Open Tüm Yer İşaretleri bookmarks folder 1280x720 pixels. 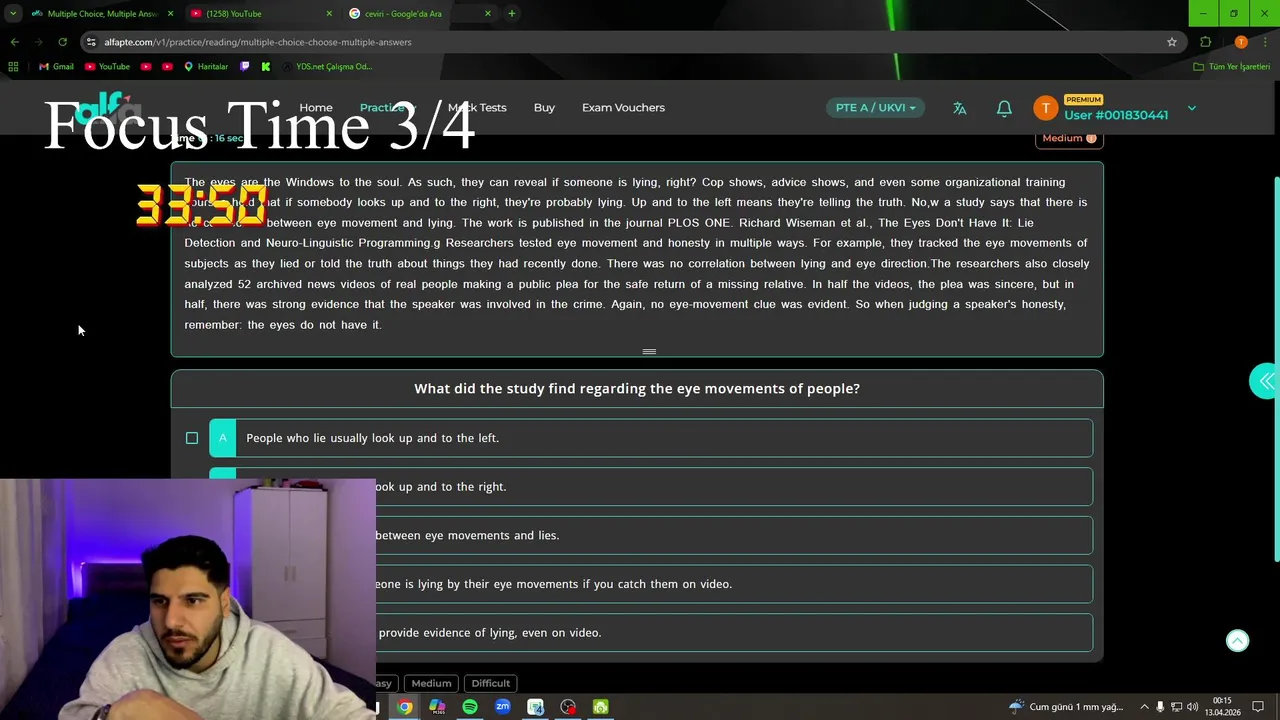pos(1232,67)
